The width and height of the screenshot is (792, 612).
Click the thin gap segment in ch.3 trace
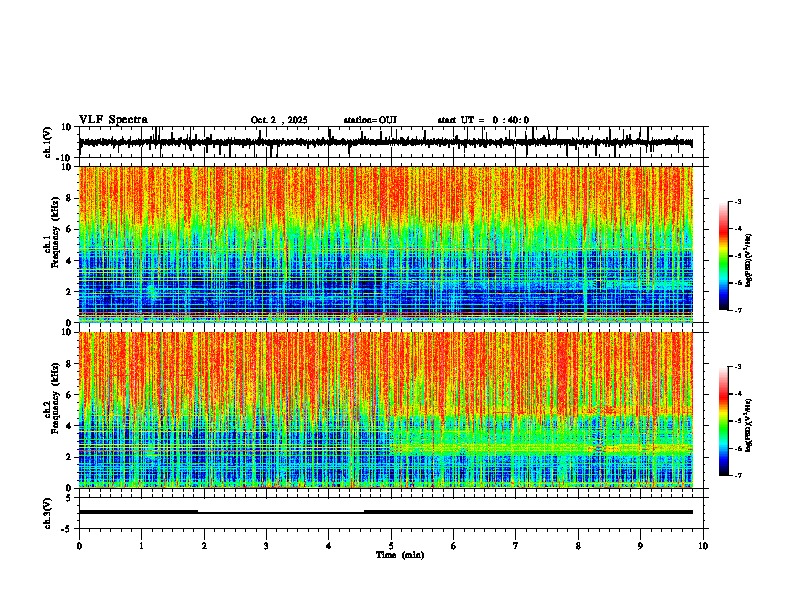click(x=281, y=513)
